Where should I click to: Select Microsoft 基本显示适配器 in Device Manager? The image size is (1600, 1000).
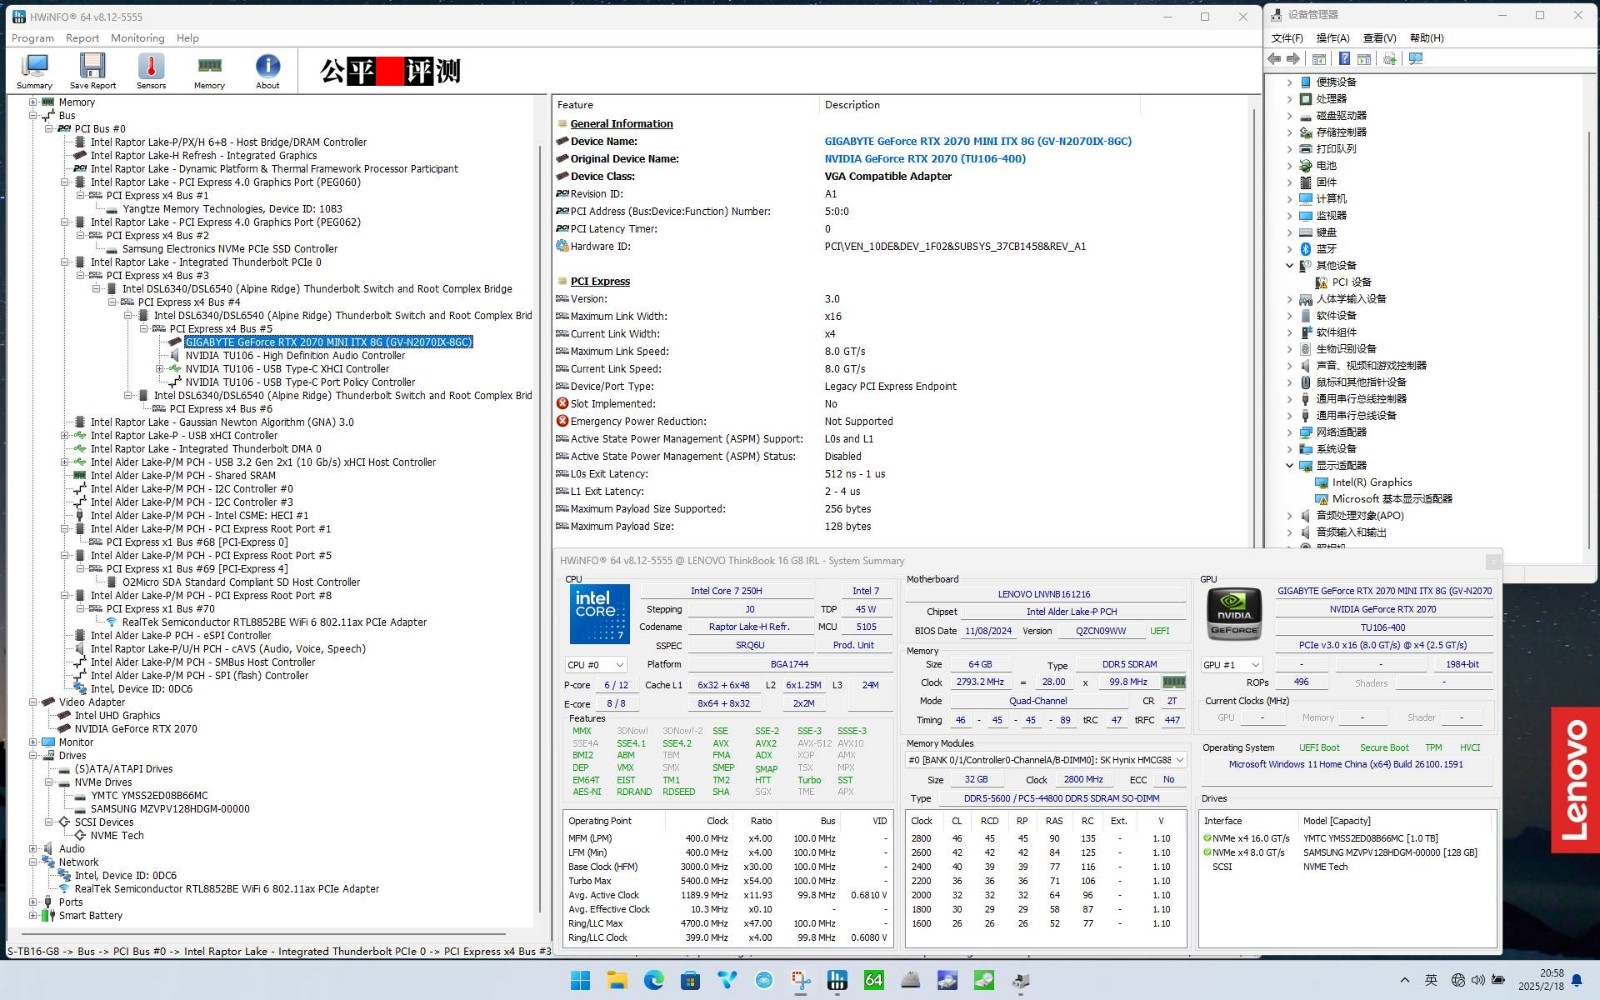[1392, 499]
